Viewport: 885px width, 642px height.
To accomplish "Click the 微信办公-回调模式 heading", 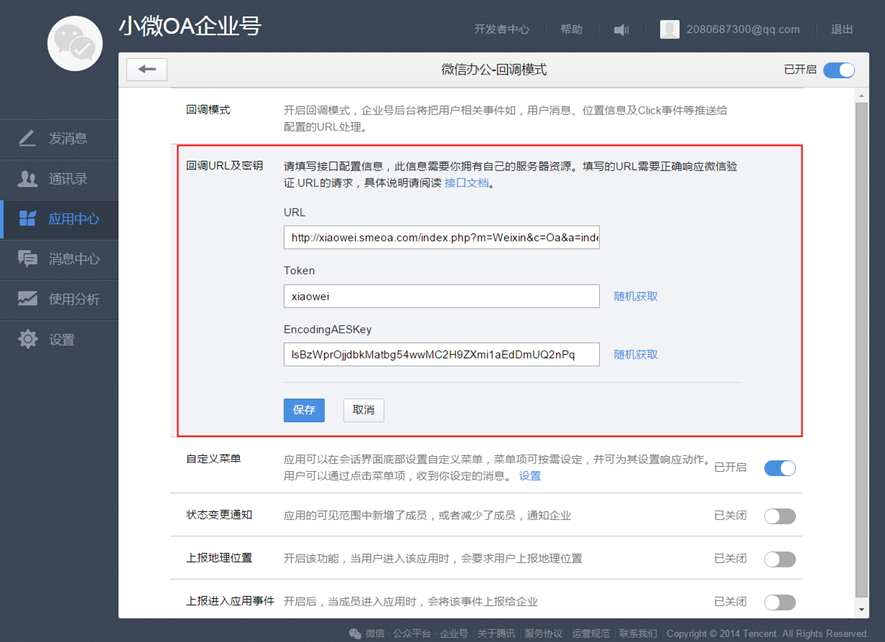I will point(494,69).
